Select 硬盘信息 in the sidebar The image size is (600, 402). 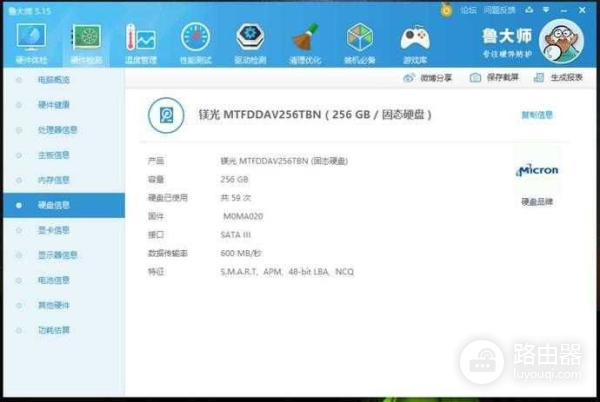(x=64, y=205)
